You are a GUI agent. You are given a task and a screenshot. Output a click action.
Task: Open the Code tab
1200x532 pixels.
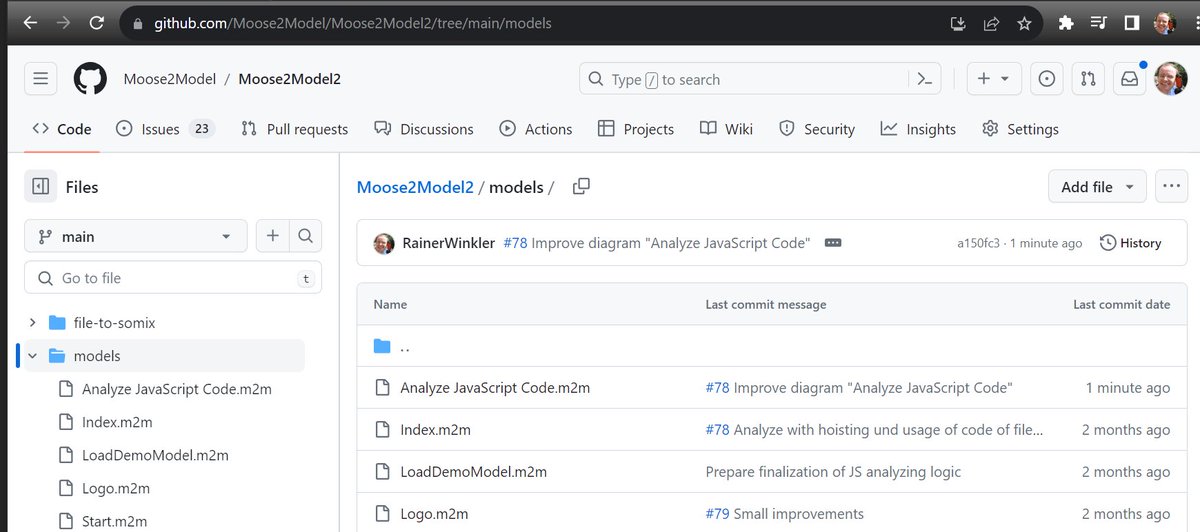pos(62,129)
